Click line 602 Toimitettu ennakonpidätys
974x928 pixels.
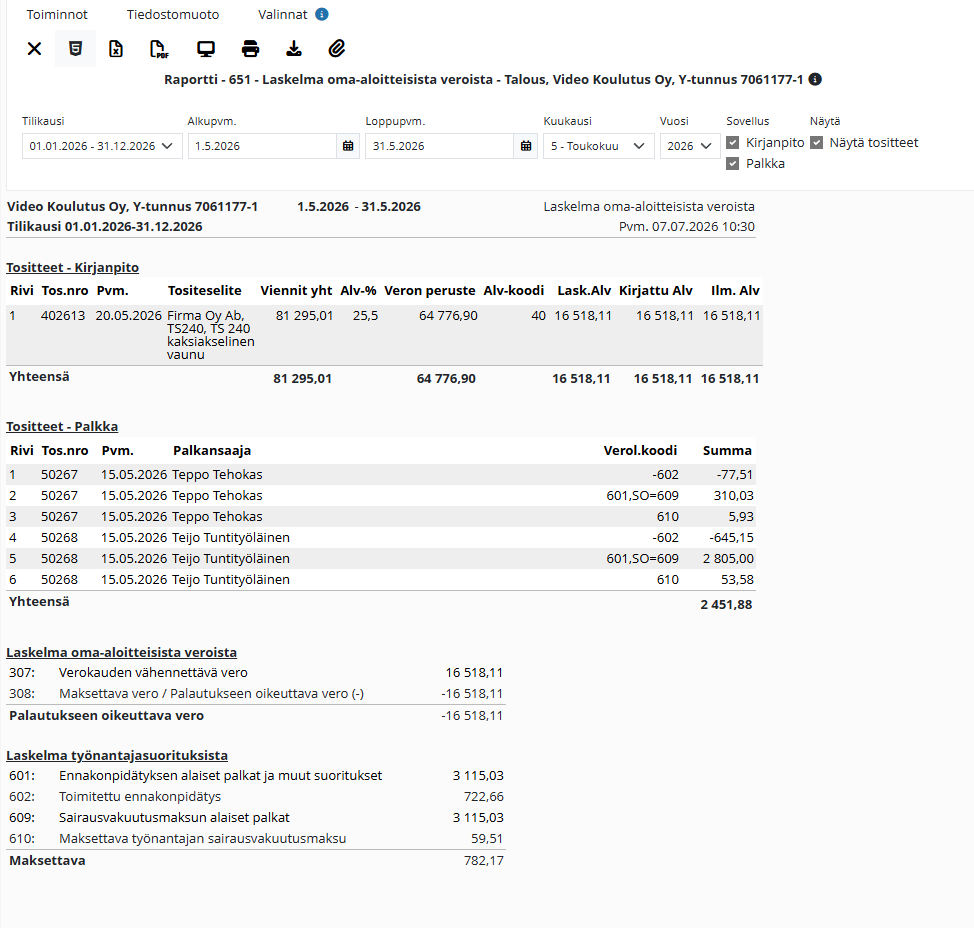point(256,797)
